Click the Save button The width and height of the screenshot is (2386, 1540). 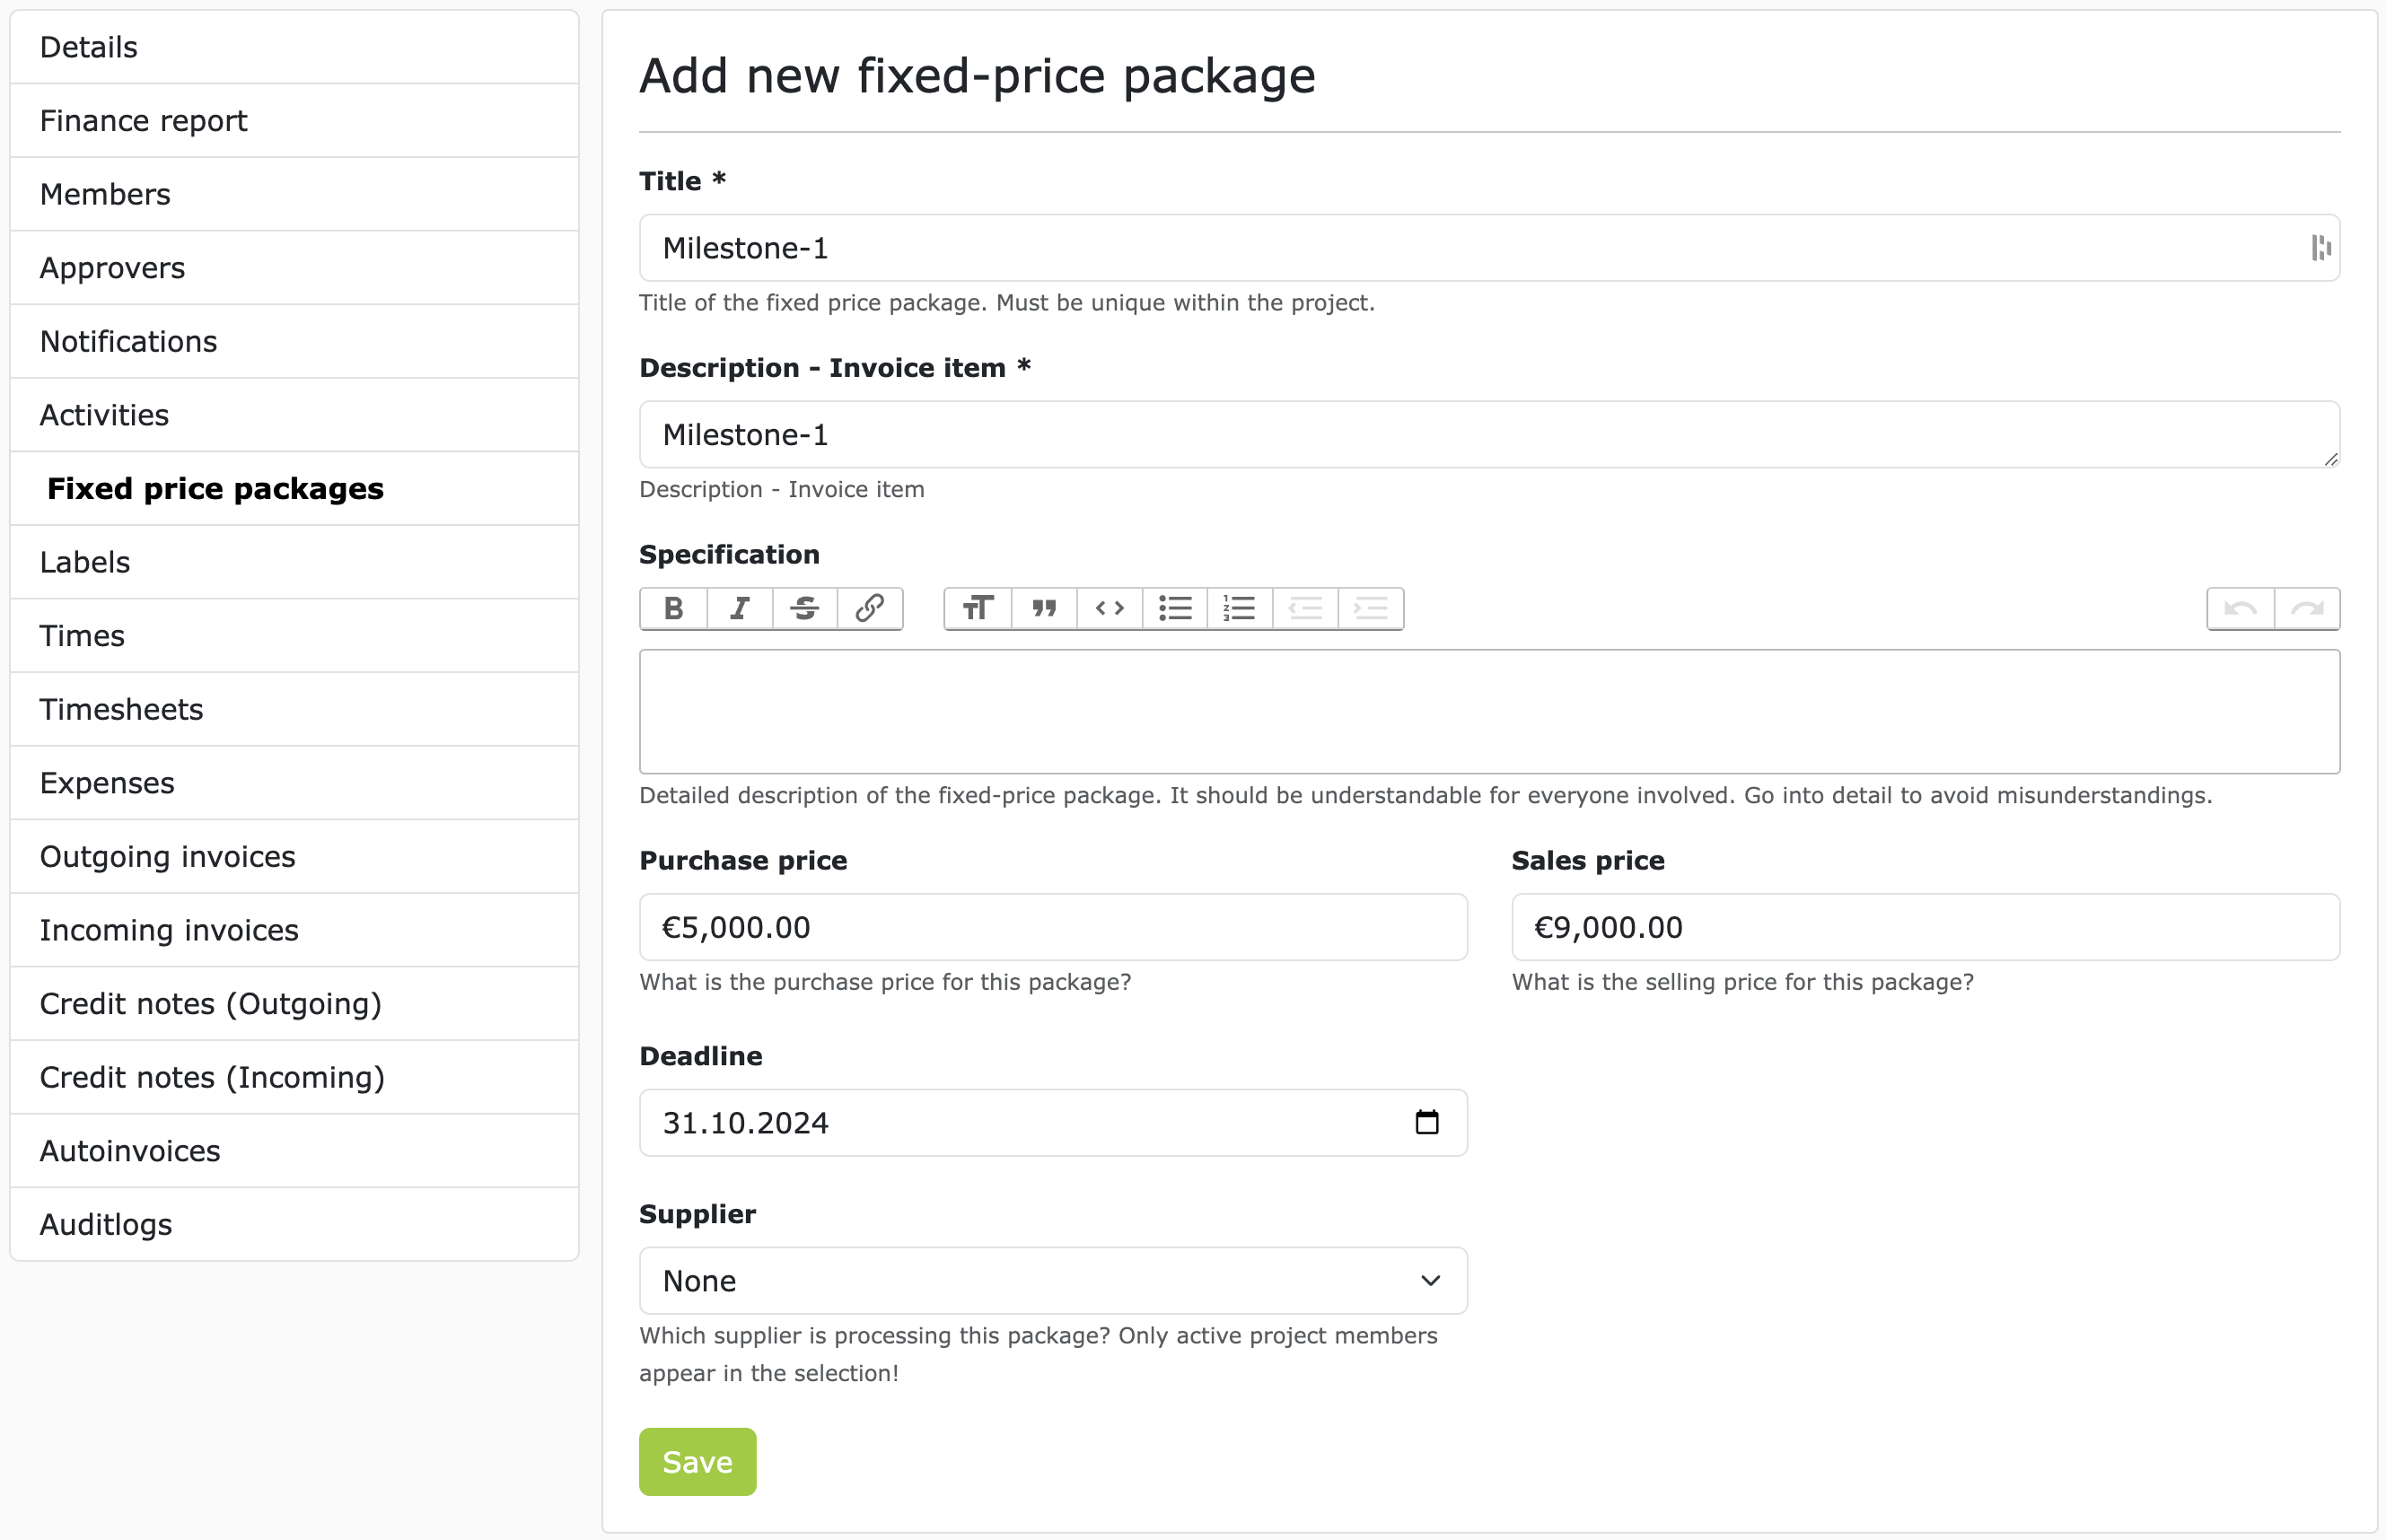(697, 1461)
